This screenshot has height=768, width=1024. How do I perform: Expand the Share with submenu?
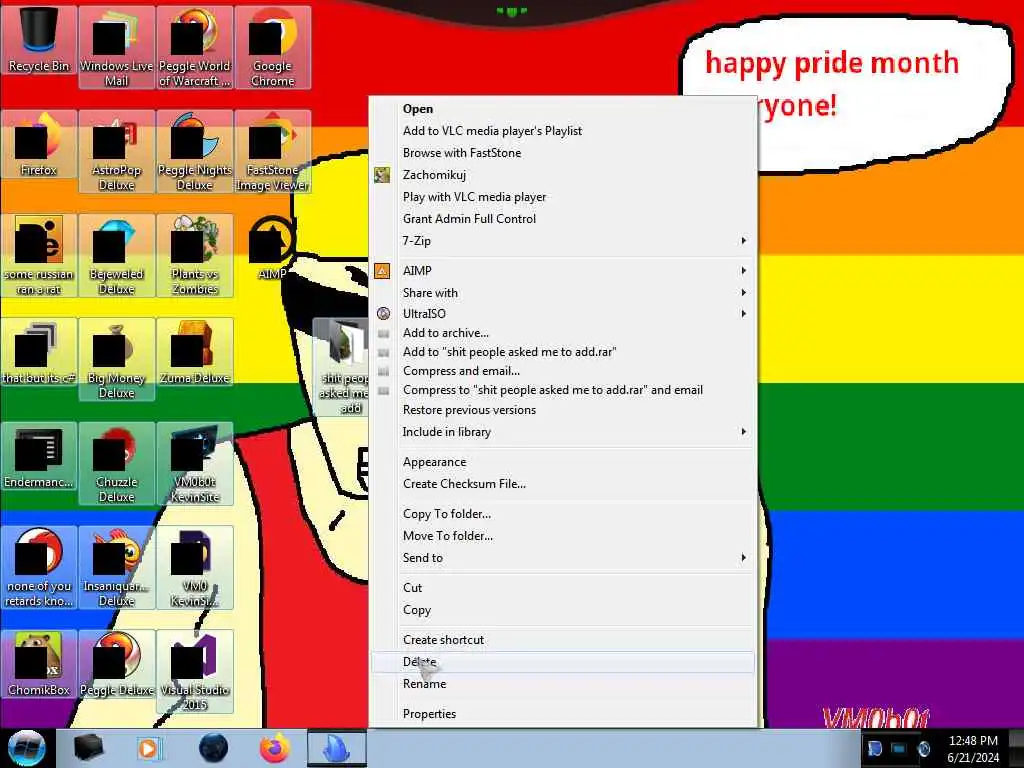pos(563,293)
